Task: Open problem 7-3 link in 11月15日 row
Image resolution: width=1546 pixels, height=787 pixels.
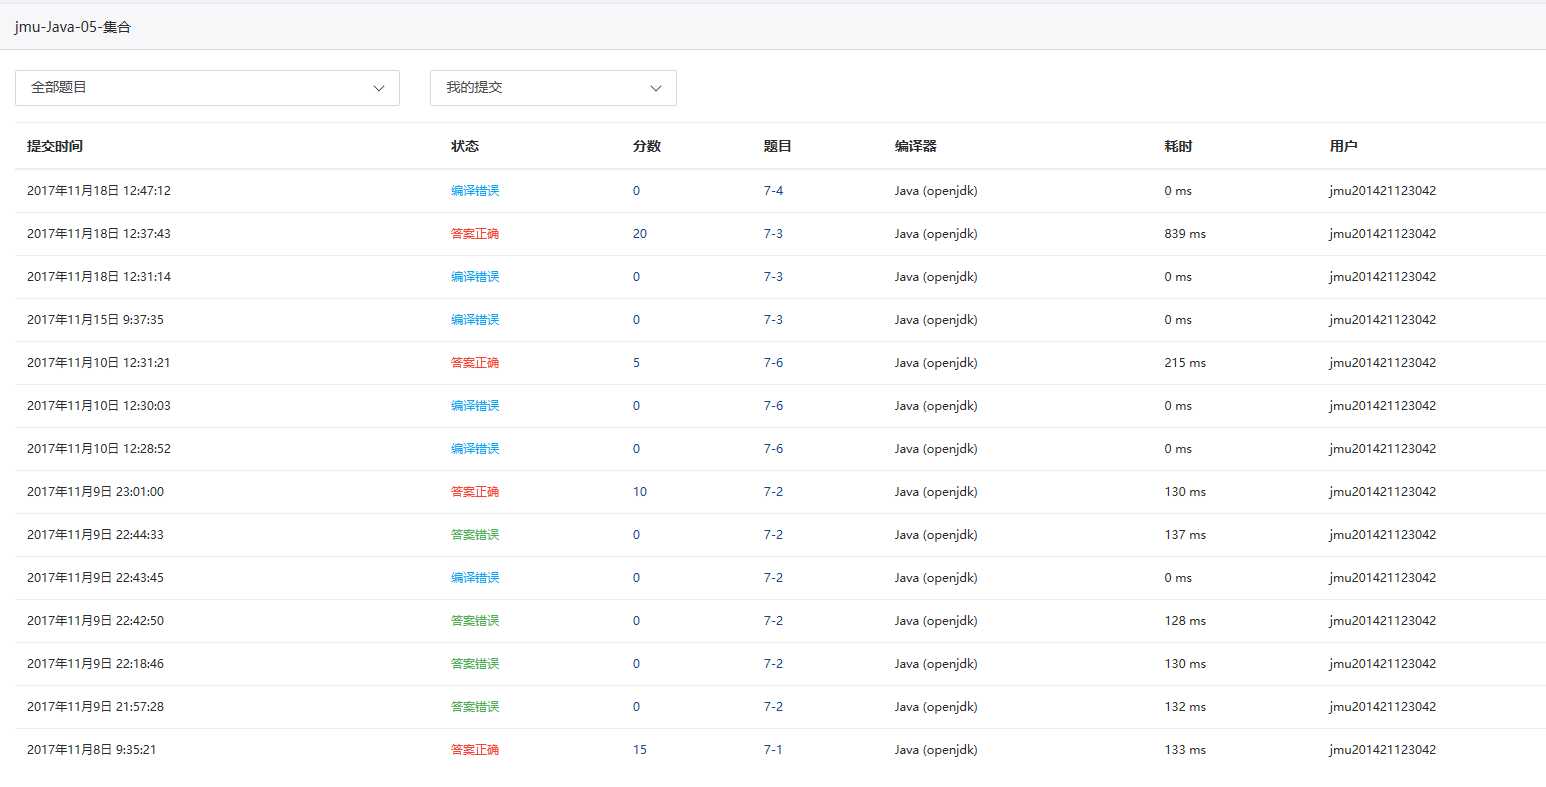Action: pos(773,320)
